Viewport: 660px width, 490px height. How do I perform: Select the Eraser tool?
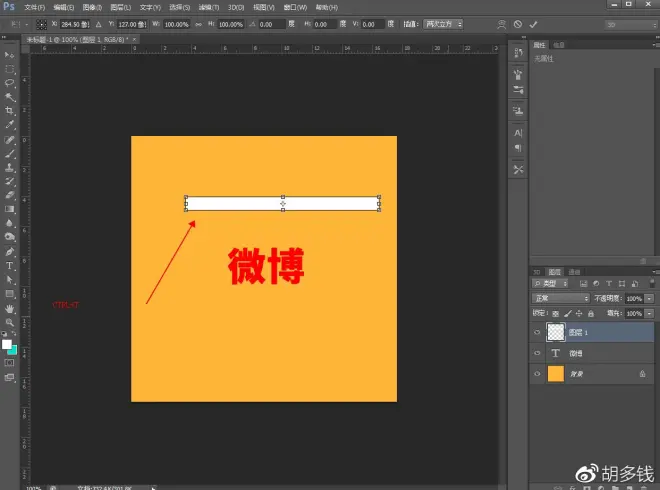click(x=9, y=195)
